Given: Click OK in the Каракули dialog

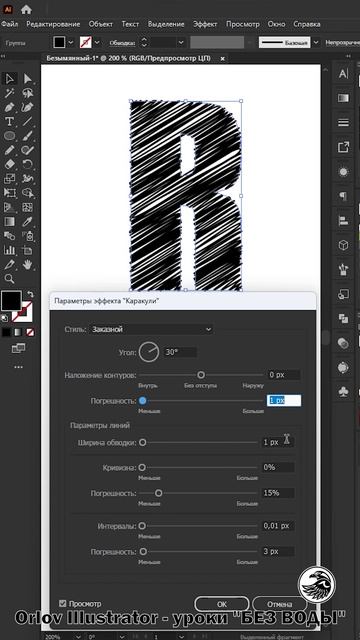Looking at the screenshot, I should click(222, 604).
